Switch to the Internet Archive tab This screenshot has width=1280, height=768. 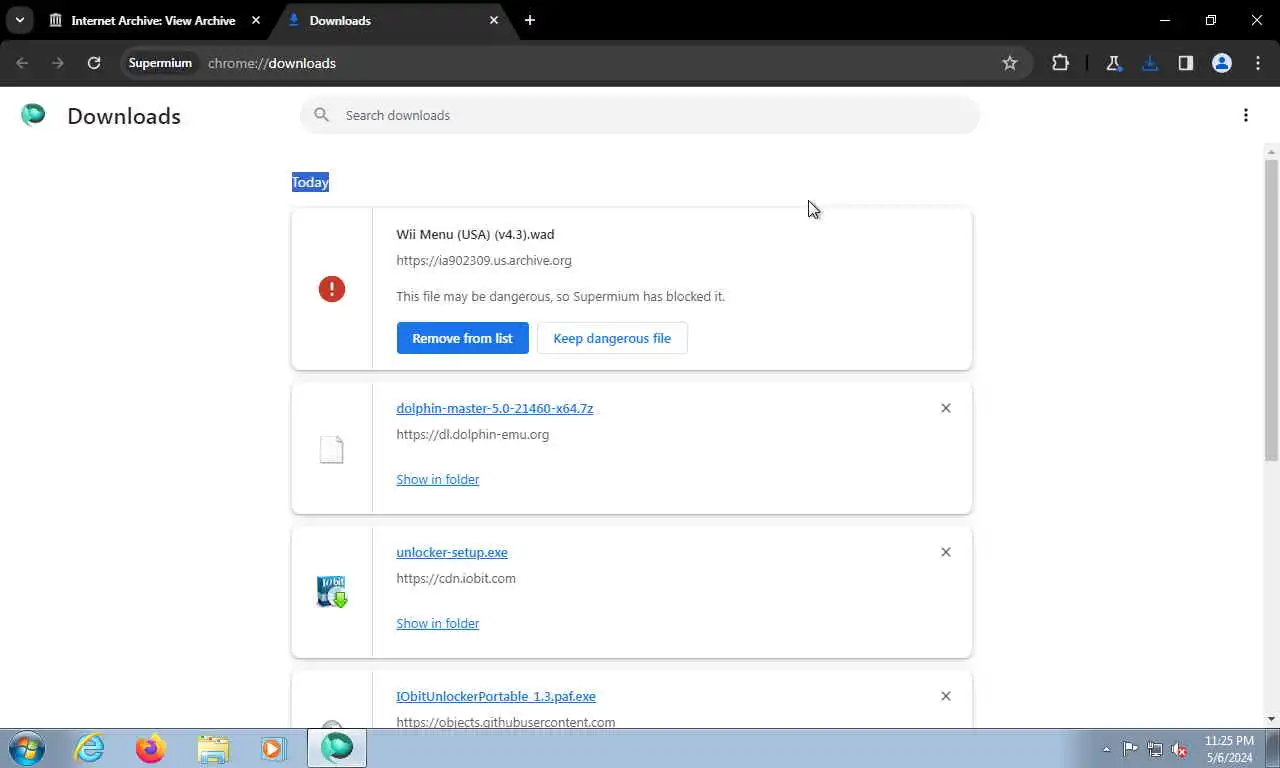(153, 20)
